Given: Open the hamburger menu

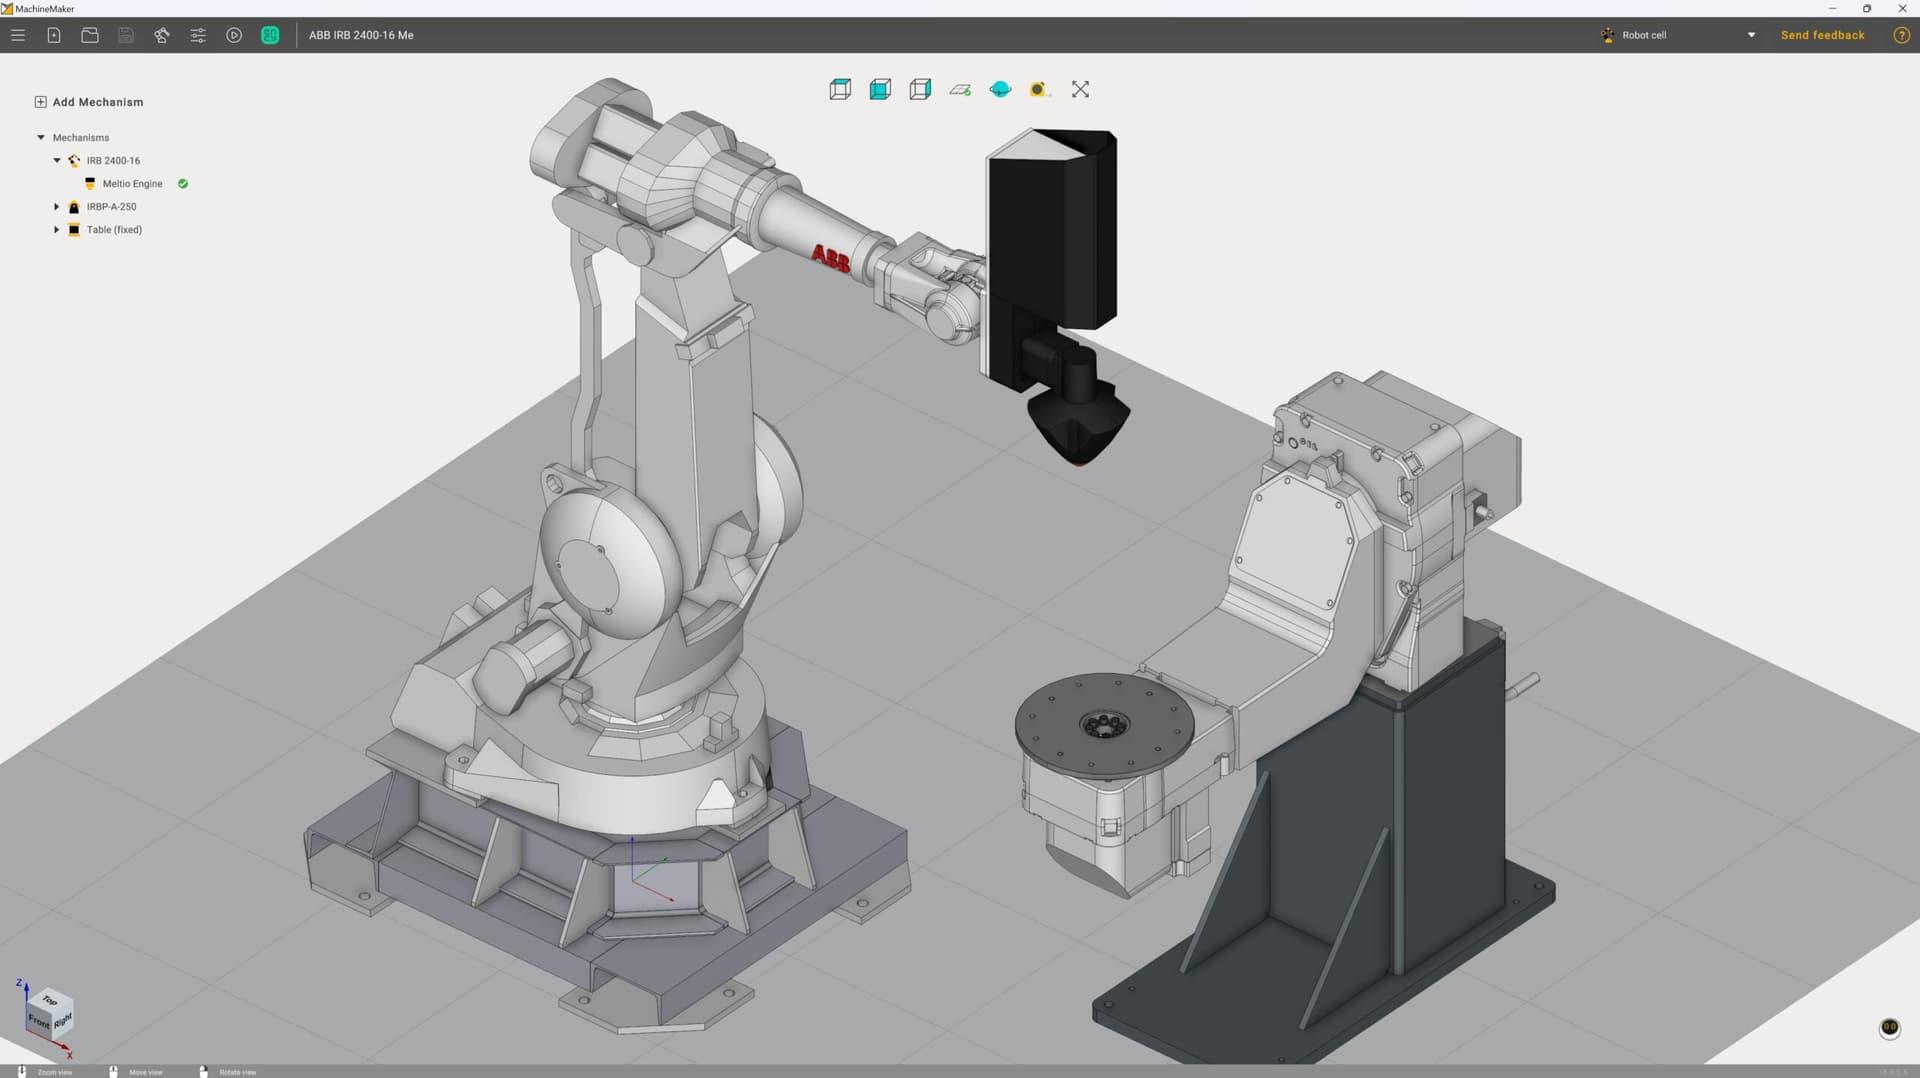Looking at the screenshot, I should 18,35.
